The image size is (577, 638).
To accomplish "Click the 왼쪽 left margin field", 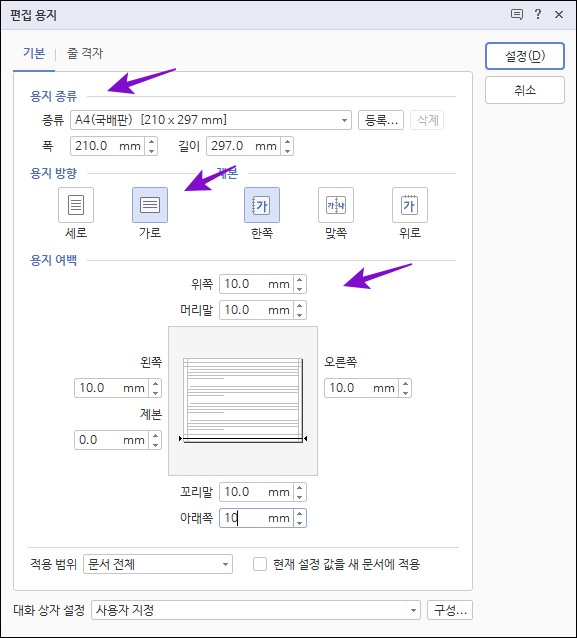I will click(113, 388).
